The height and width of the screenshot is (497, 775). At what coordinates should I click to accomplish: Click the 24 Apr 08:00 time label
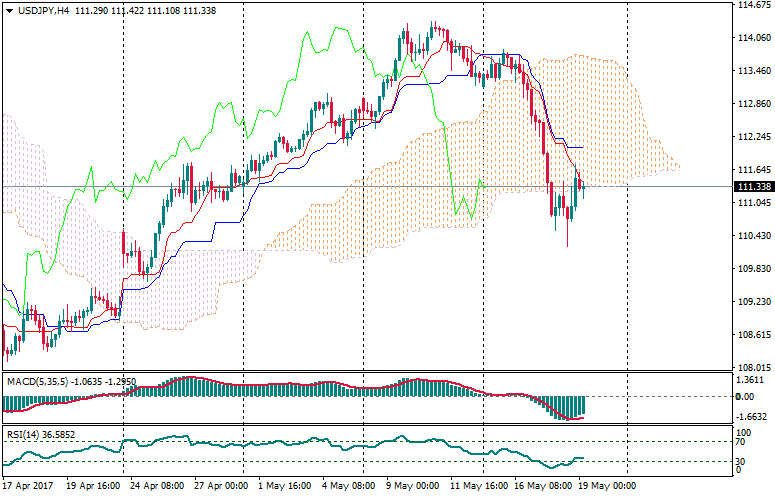coord(153,486)
